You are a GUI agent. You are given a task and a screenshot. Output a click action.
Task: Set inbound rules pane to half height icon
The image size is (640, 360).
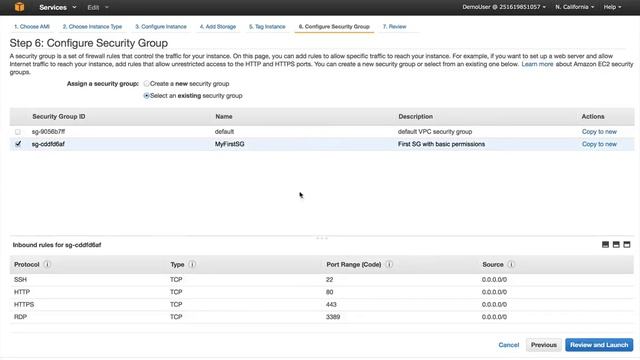pyautogui.click(x=616, y=244)
